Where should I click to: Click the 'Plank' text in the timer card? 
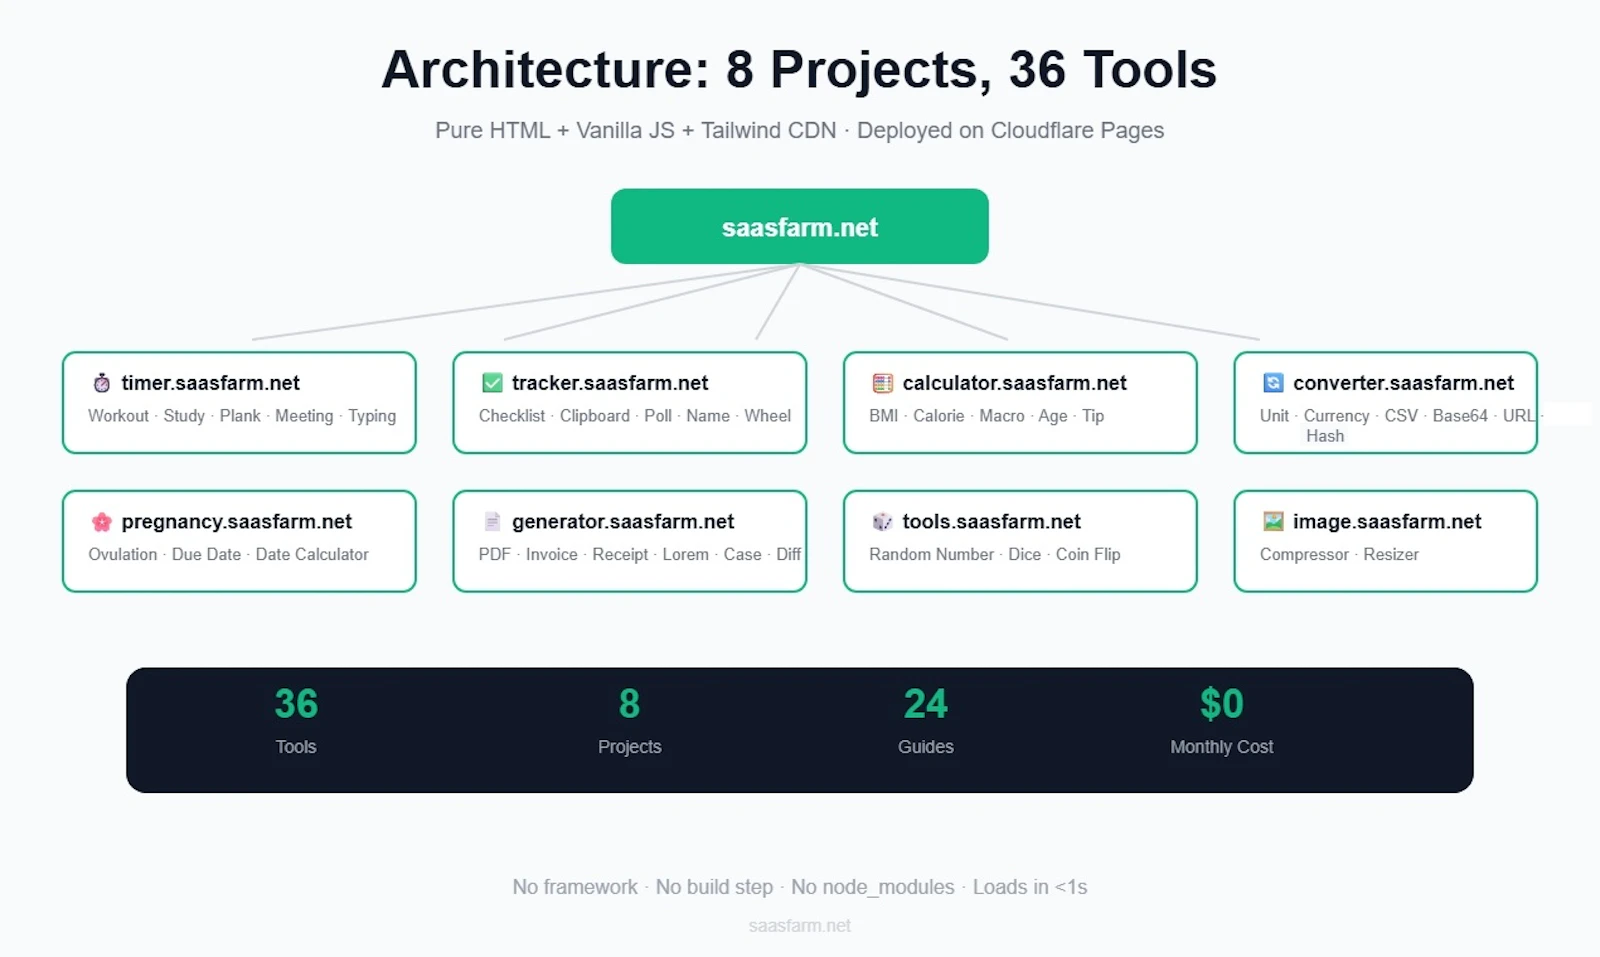point(240,416)
